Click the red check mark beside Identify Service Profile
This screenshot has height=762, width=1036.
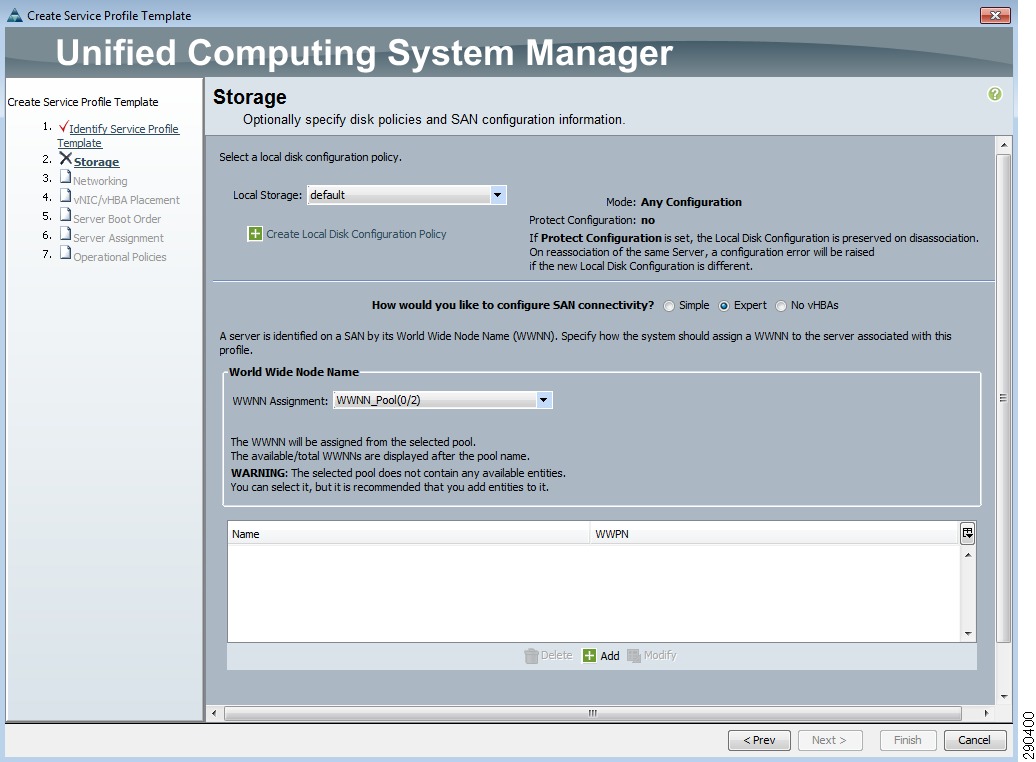click(x=63, y=126)
